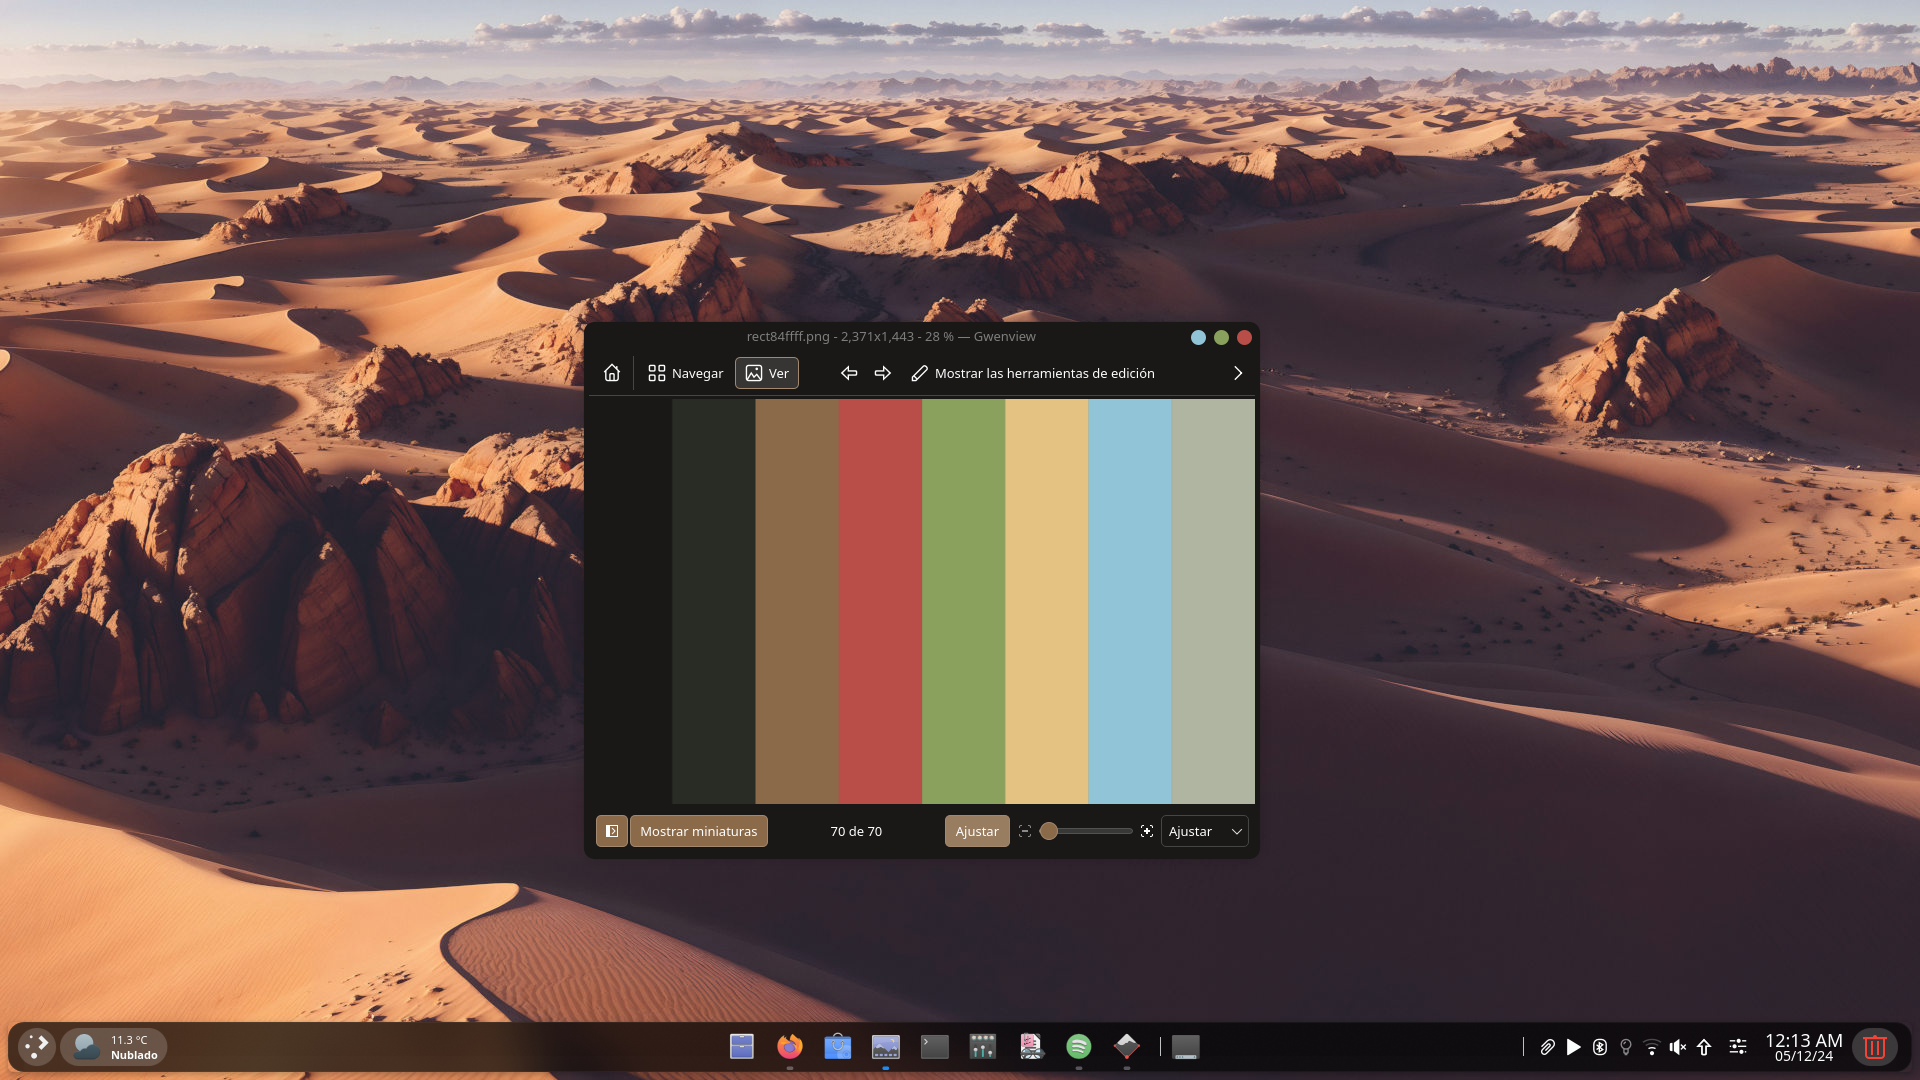Open Firefox from the dock
The width and height of the screenshot is (1920, 1080).
pyautogui.click(x=790, y=1047)
